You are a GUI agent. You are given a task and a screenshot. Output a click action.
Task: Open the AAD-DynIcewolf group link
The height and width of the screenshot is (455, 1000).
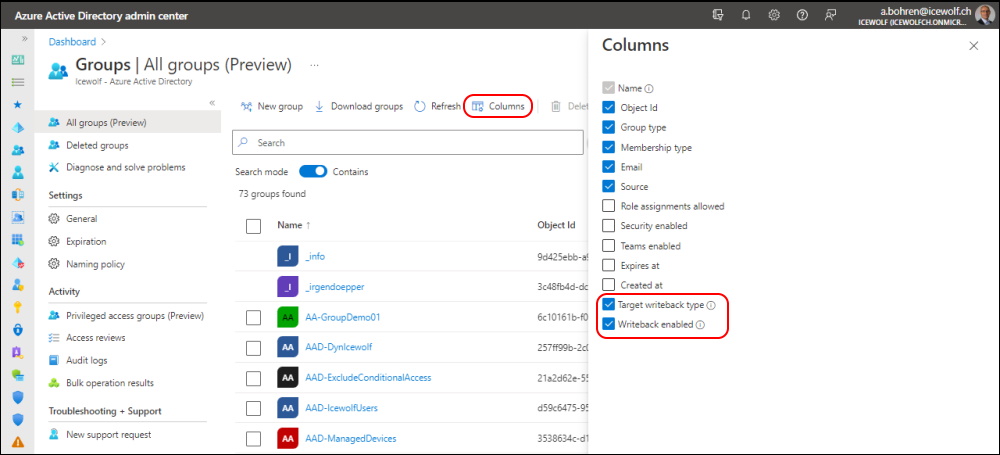(339, 347)
